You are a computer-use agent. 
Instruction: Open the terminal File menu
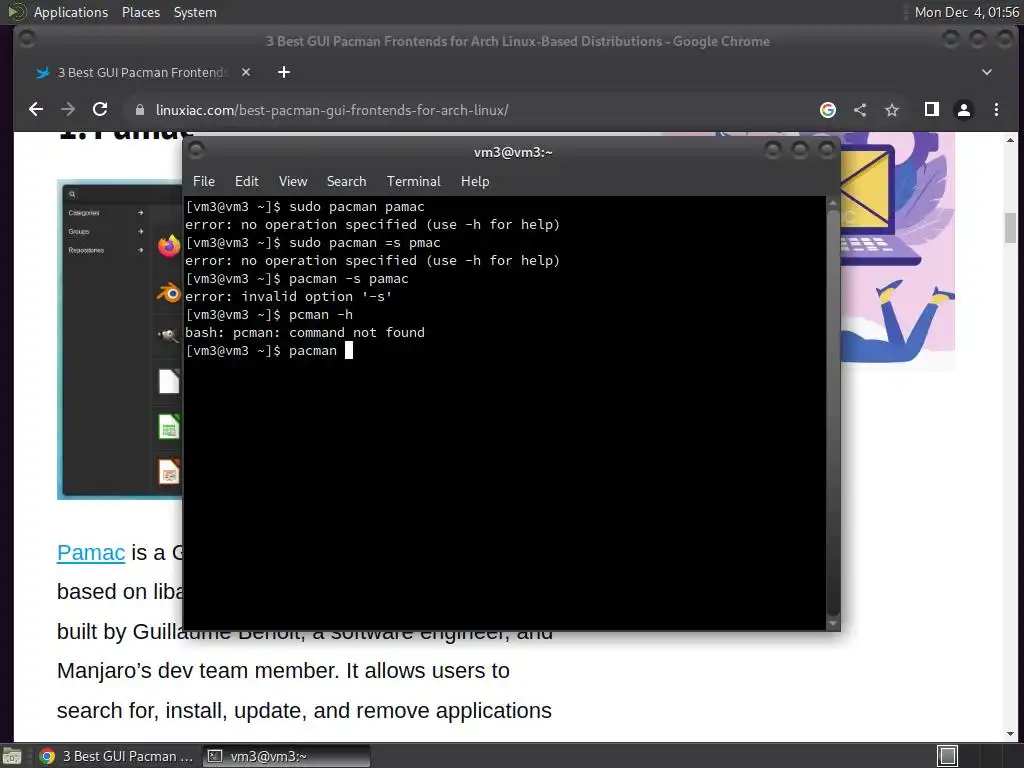tap(204, 182)
